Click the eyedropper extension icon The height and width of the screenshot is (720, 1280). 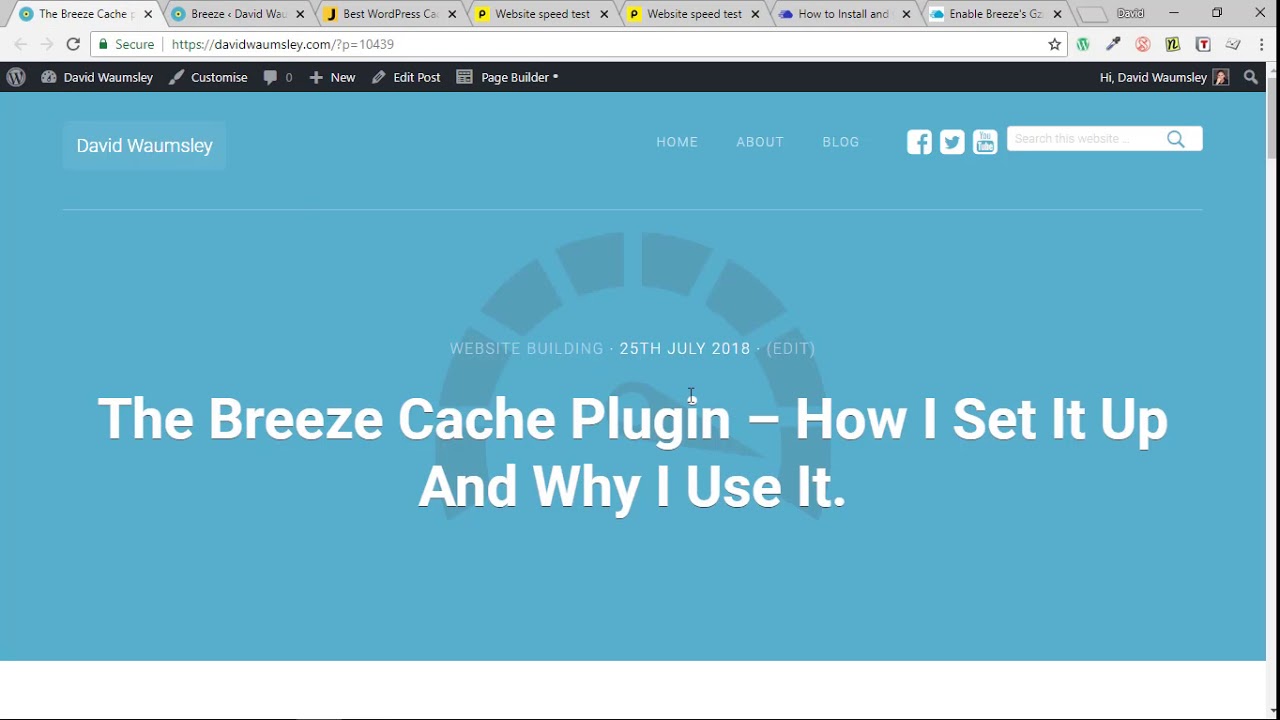1113,44
